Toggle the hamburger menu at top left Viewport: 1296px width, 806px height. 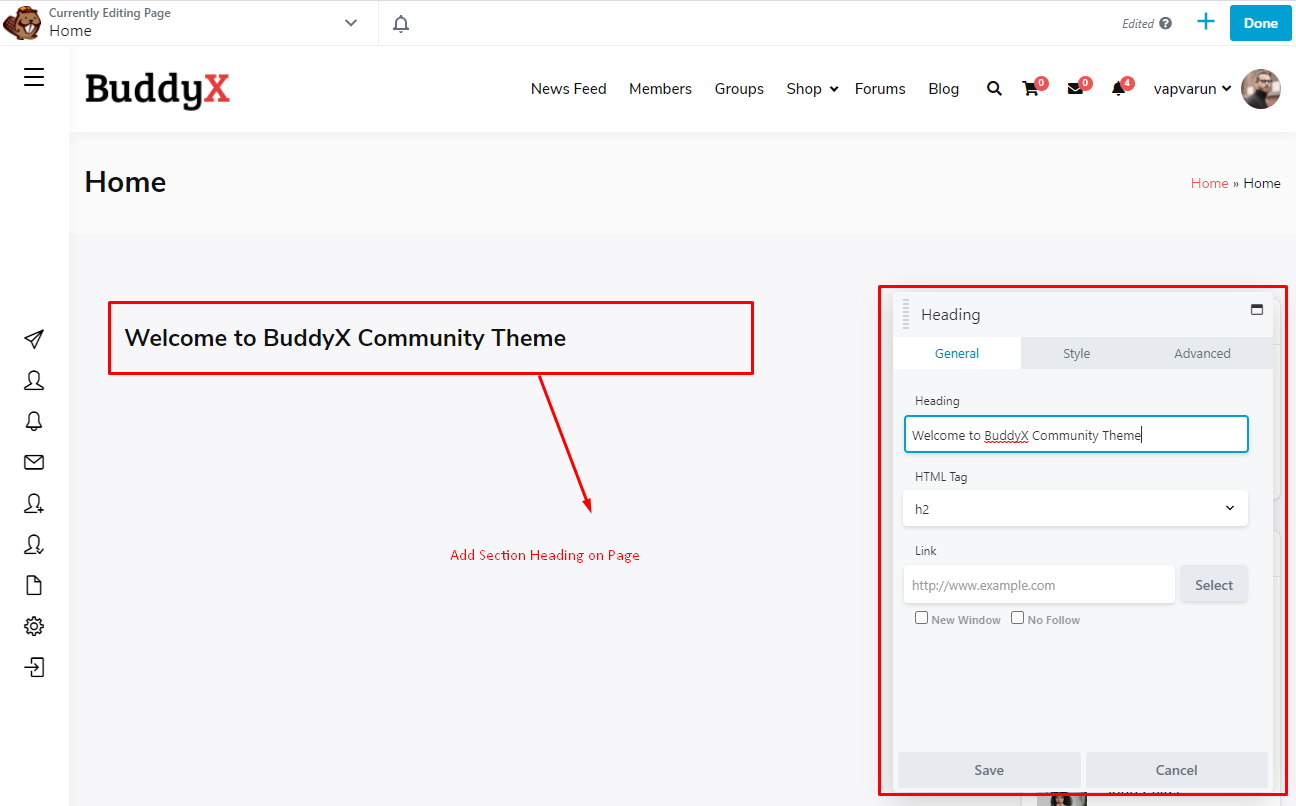click(33, 76)
